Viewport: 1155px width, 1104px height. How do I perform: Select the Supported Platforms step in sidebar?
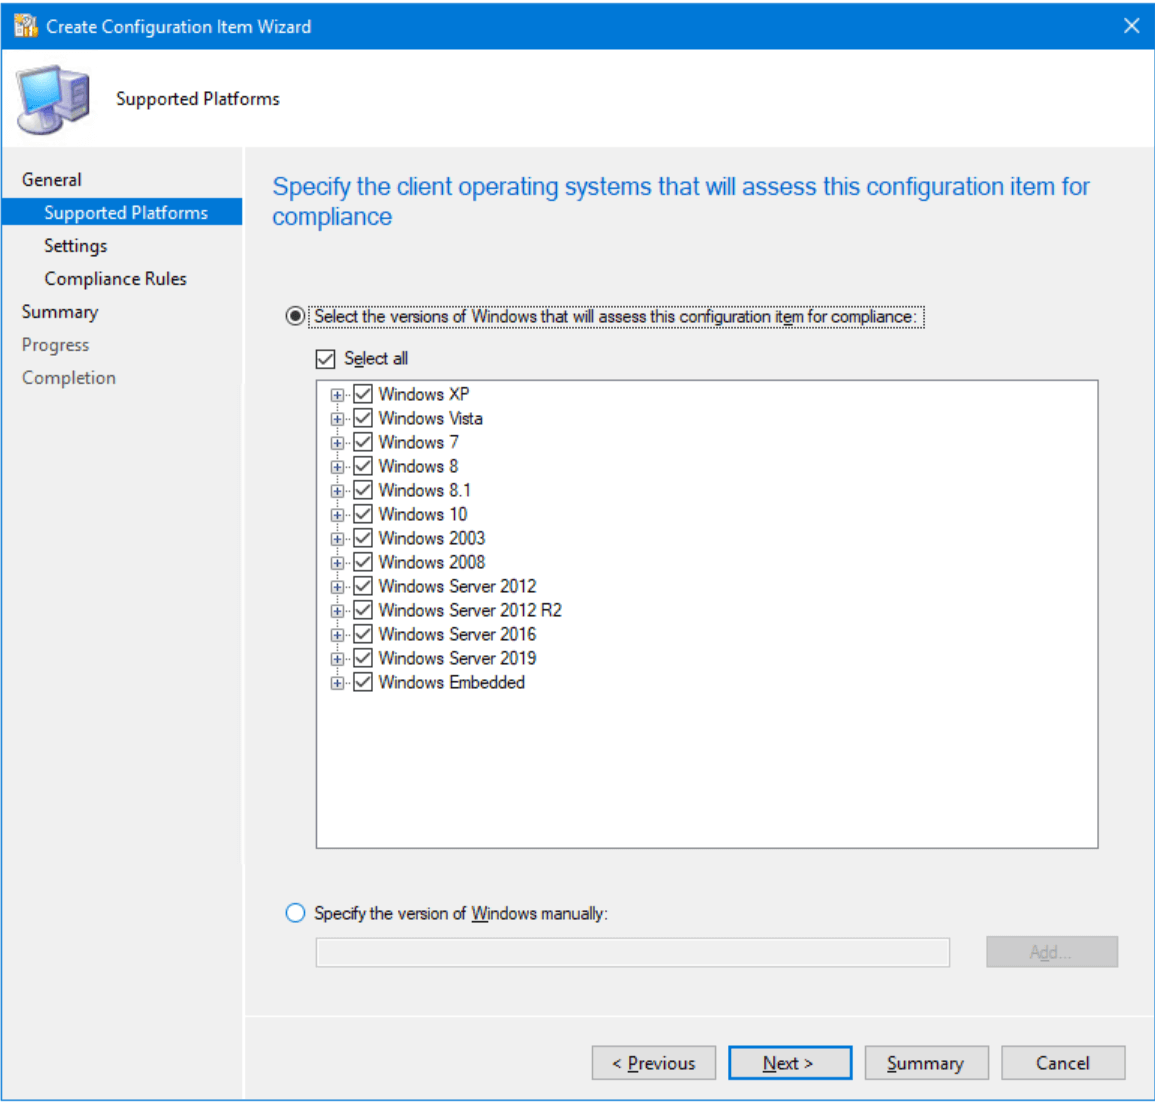pyautogui.click(x=122, y=212)
